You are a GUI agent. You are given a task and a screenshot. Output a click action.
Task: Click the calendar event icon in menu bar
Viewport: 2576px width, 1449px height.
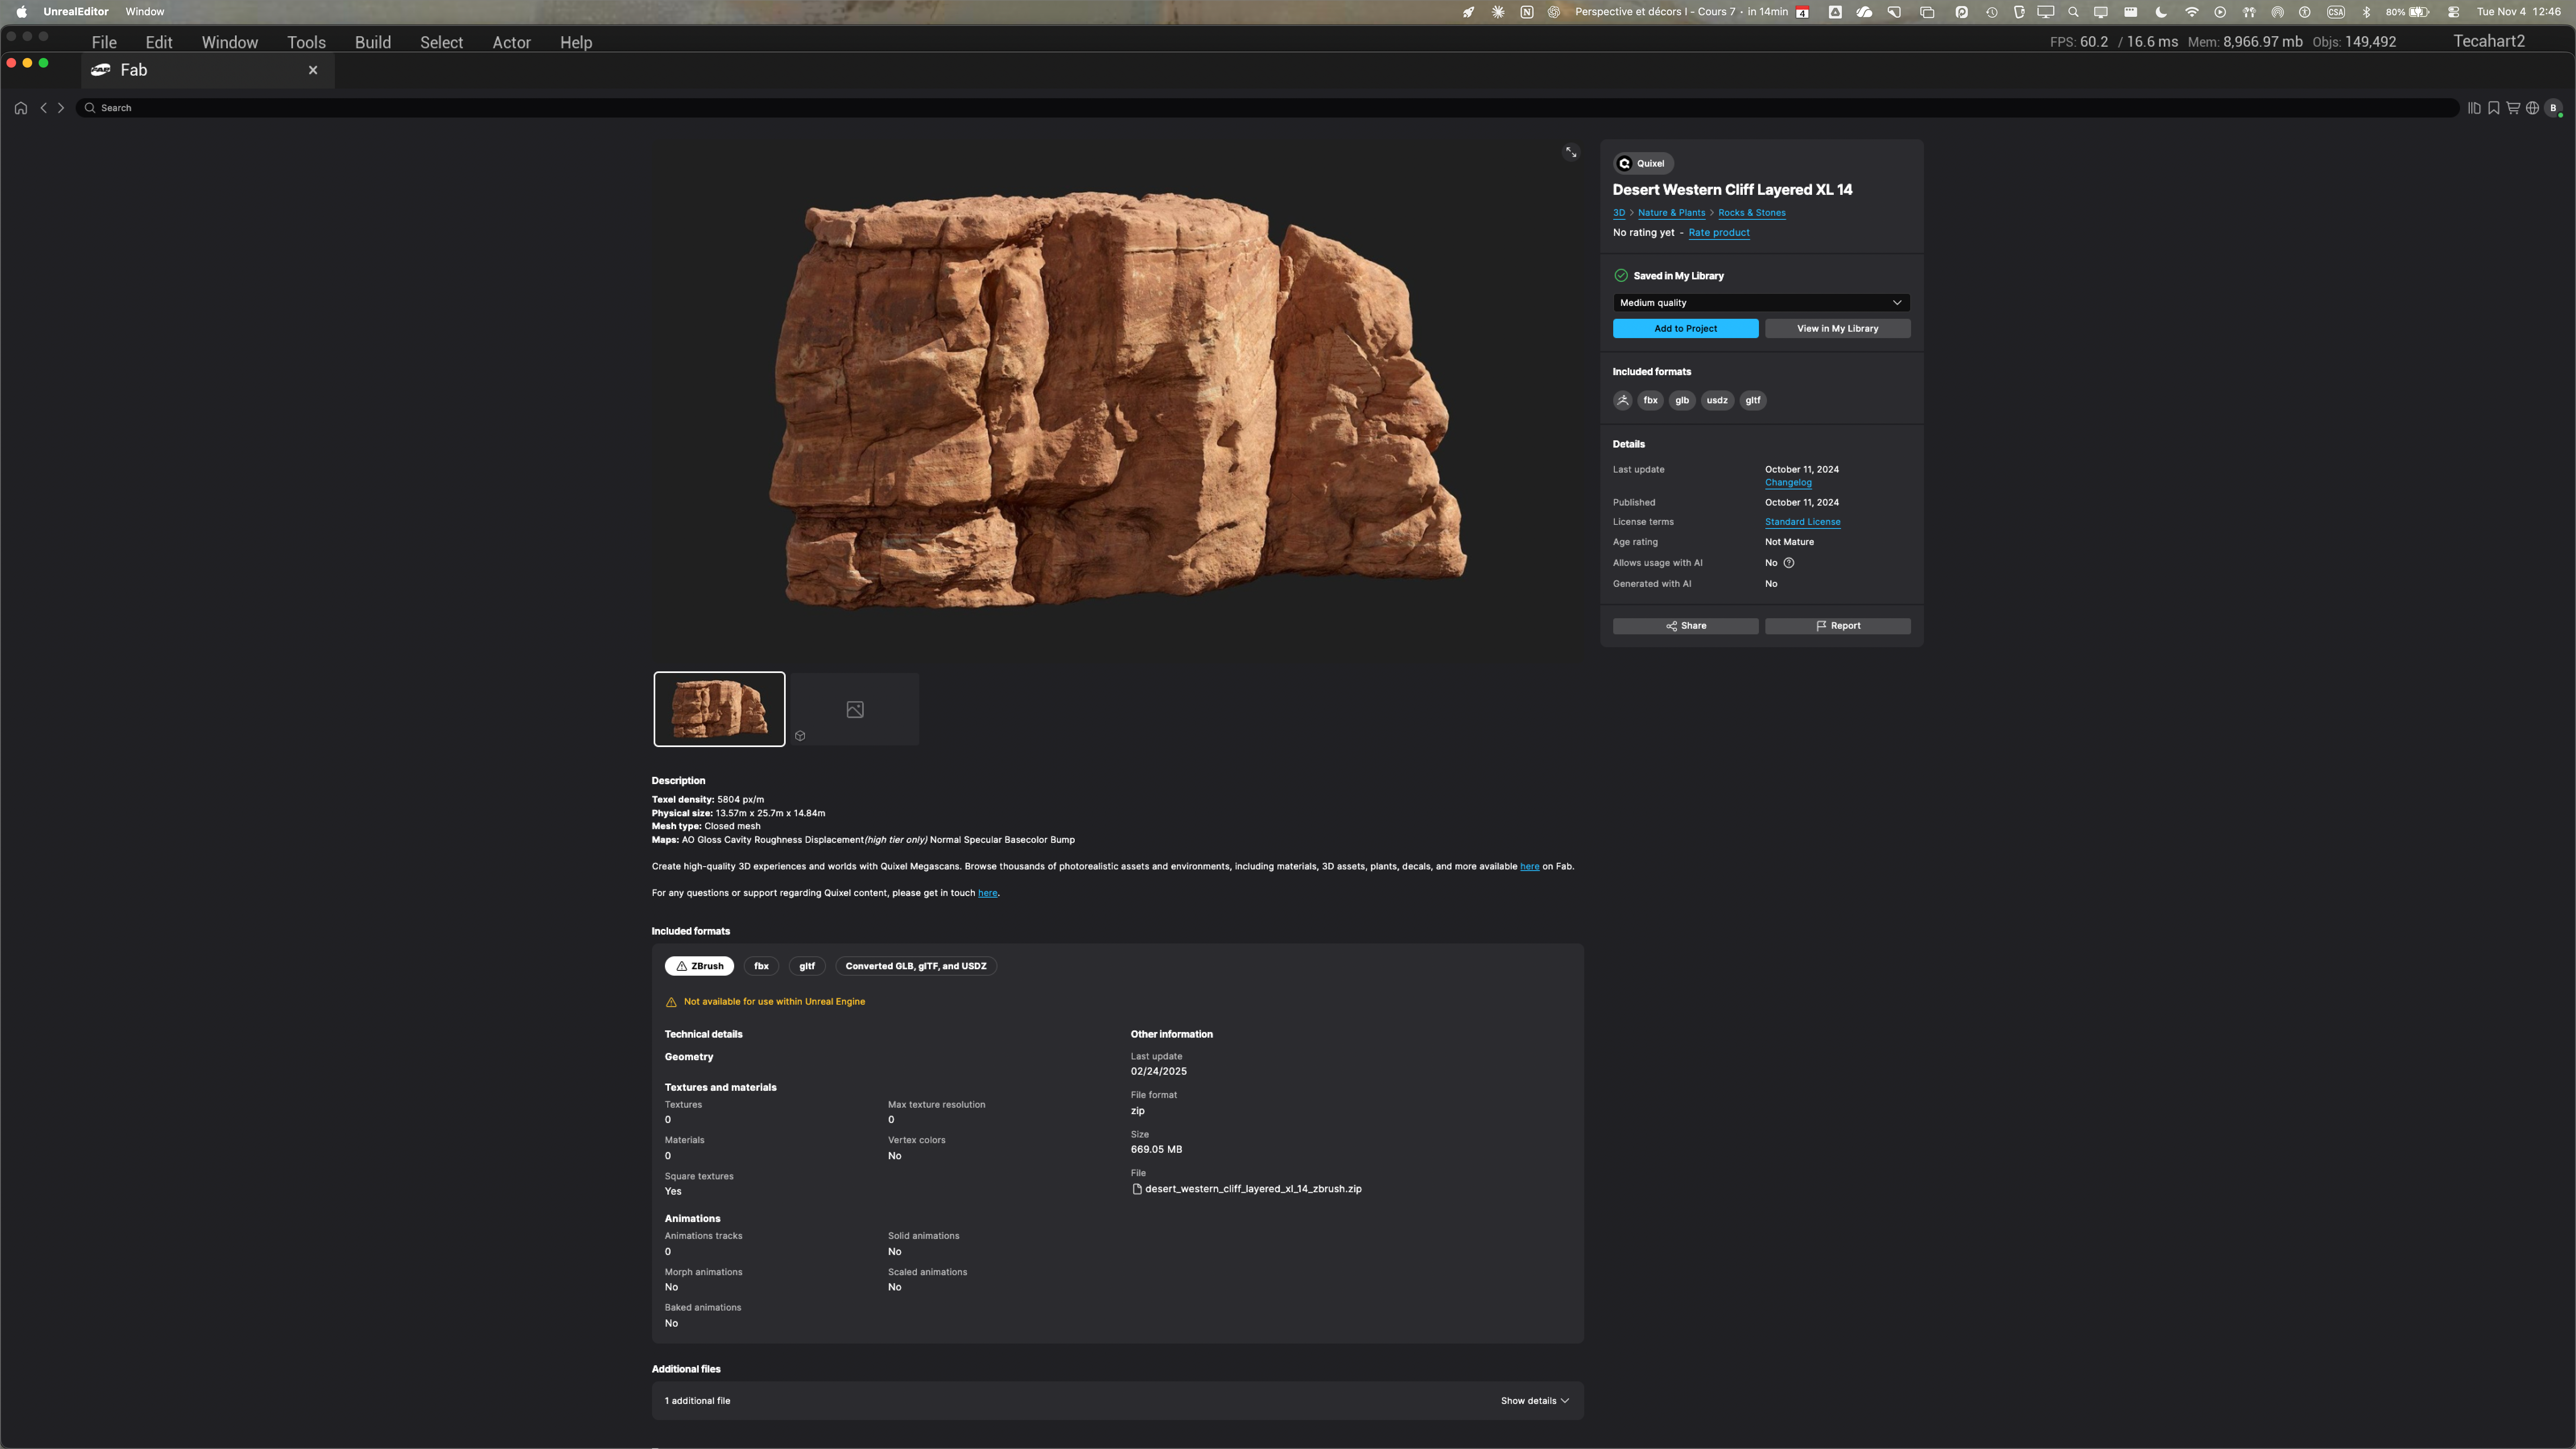pos(1802,12)
